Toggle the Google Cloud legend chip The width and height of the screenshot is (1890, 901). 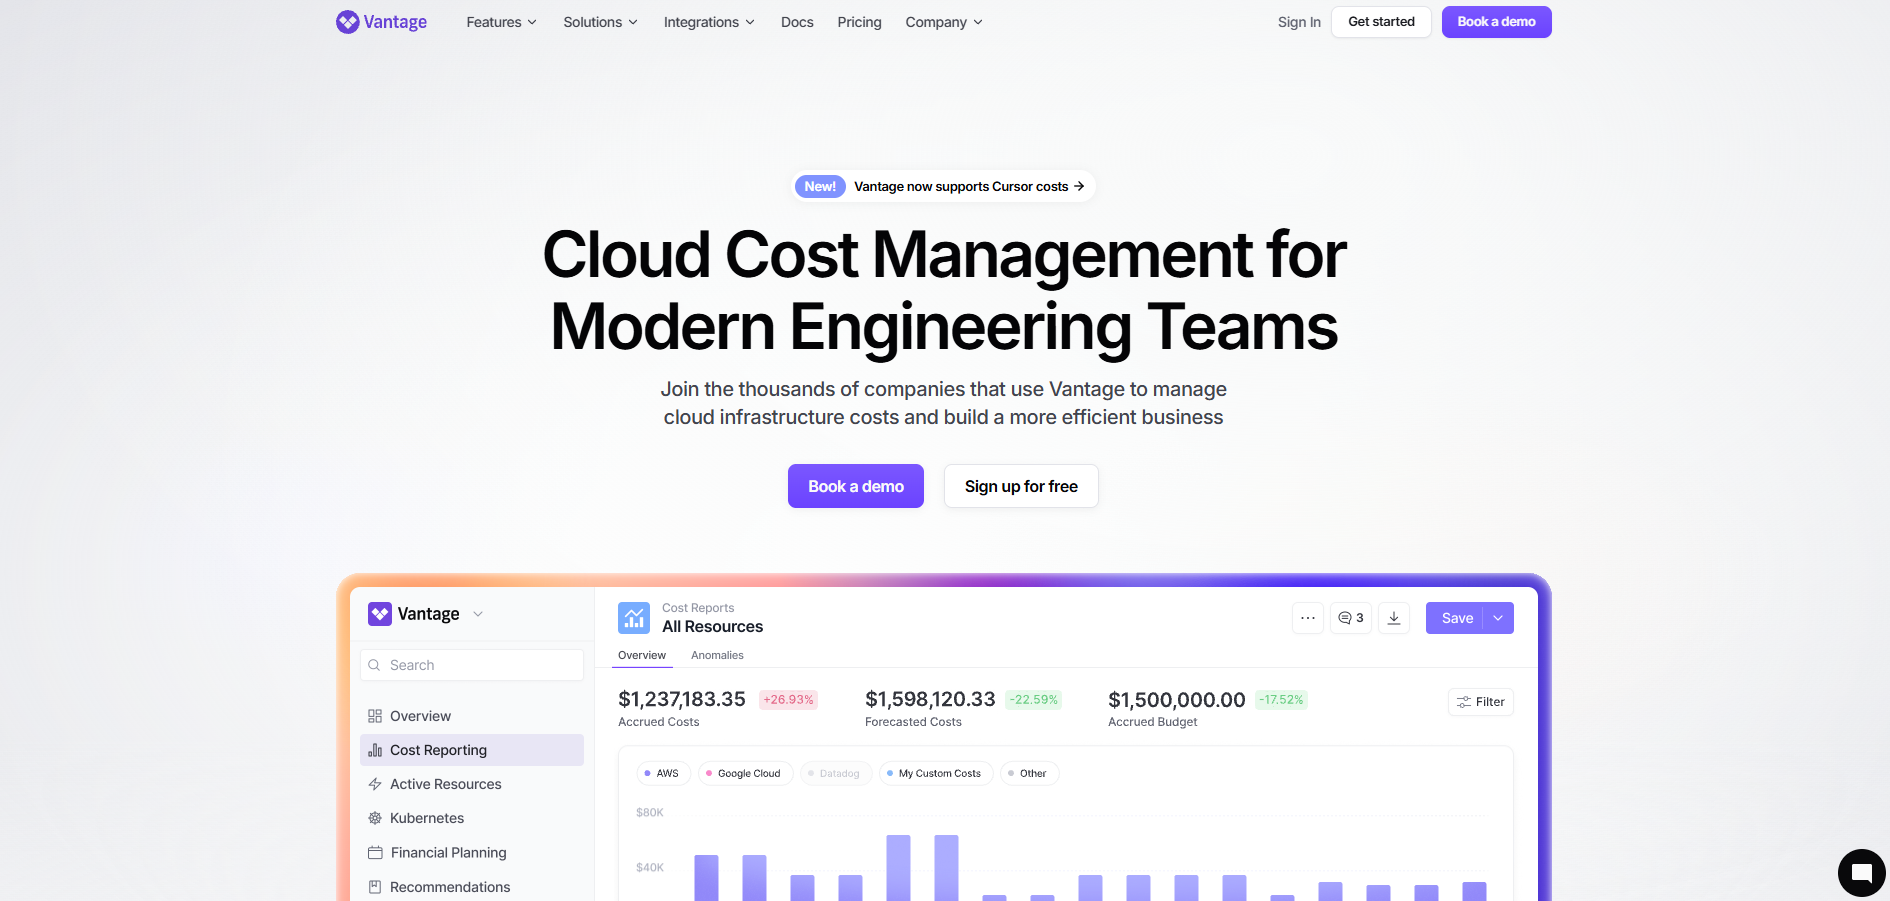(x=745, y=773)
